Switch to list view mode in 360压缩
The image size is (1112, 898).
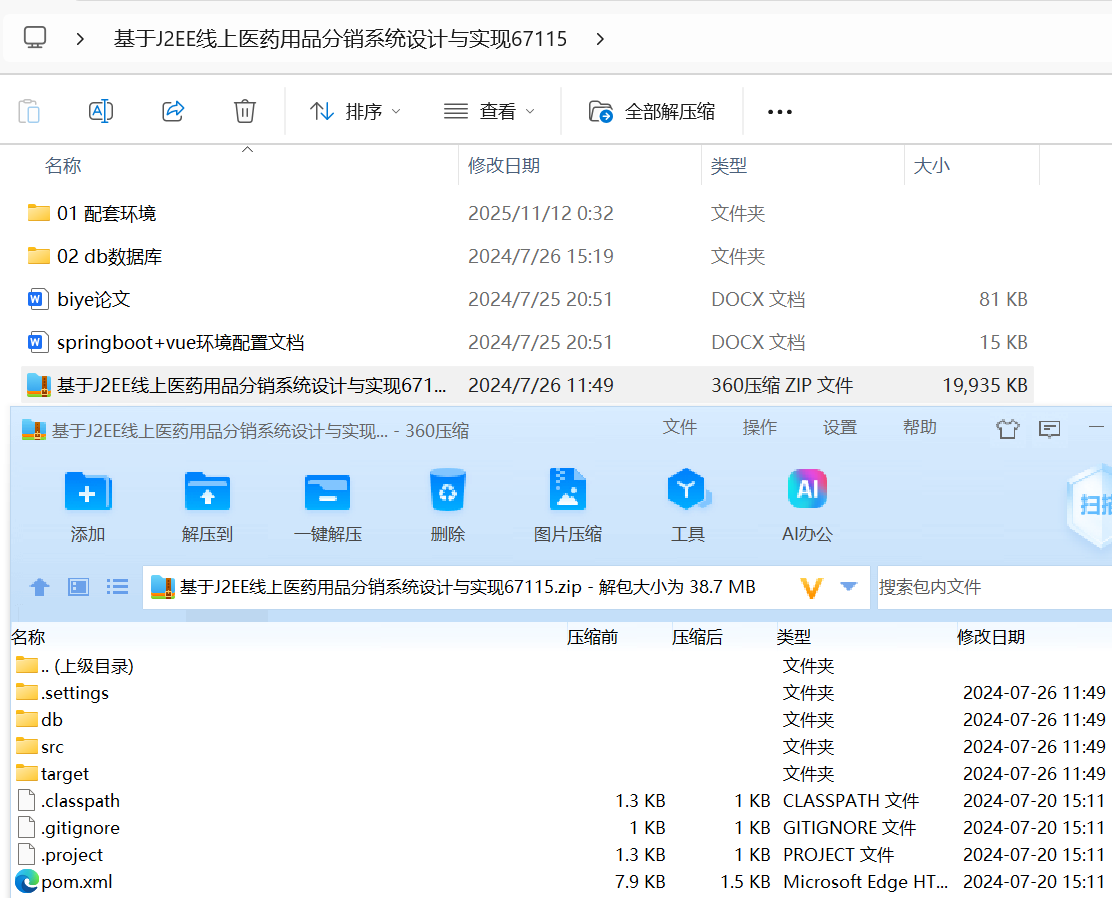[x=117, y=586]
